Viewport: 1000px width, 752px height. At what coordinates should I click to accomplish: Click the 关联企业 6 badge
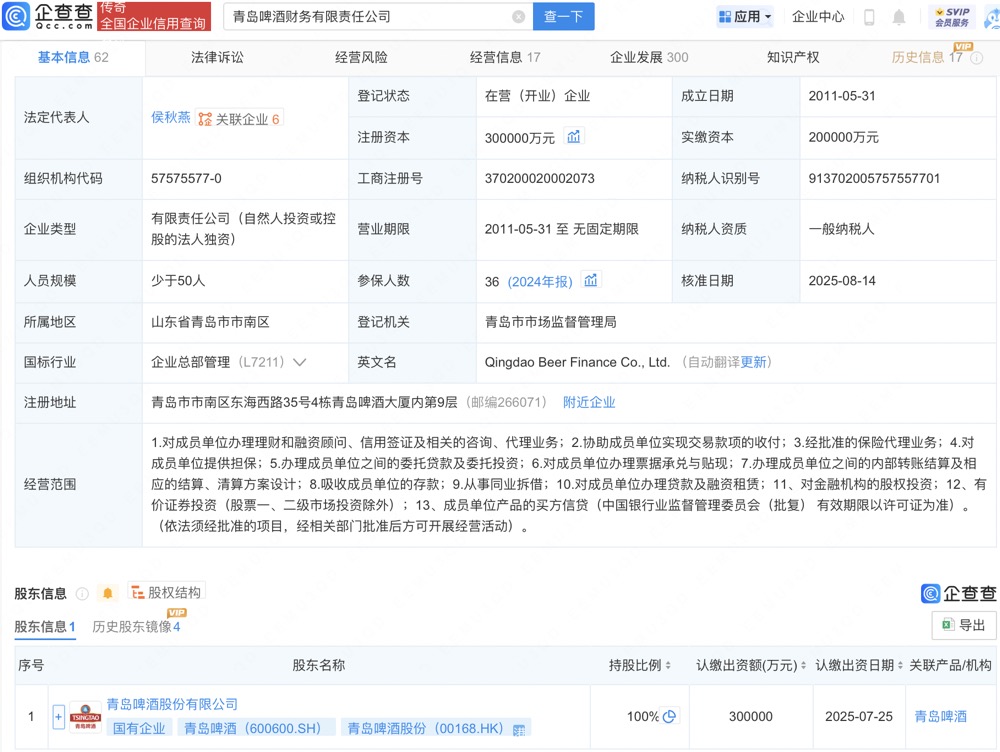pos(239,119)
